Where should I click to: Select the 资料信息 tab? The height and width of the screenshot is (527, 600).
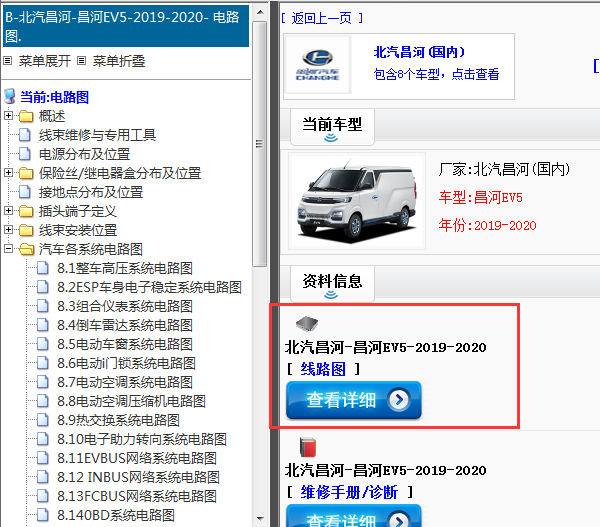click(x=332, y=283)
